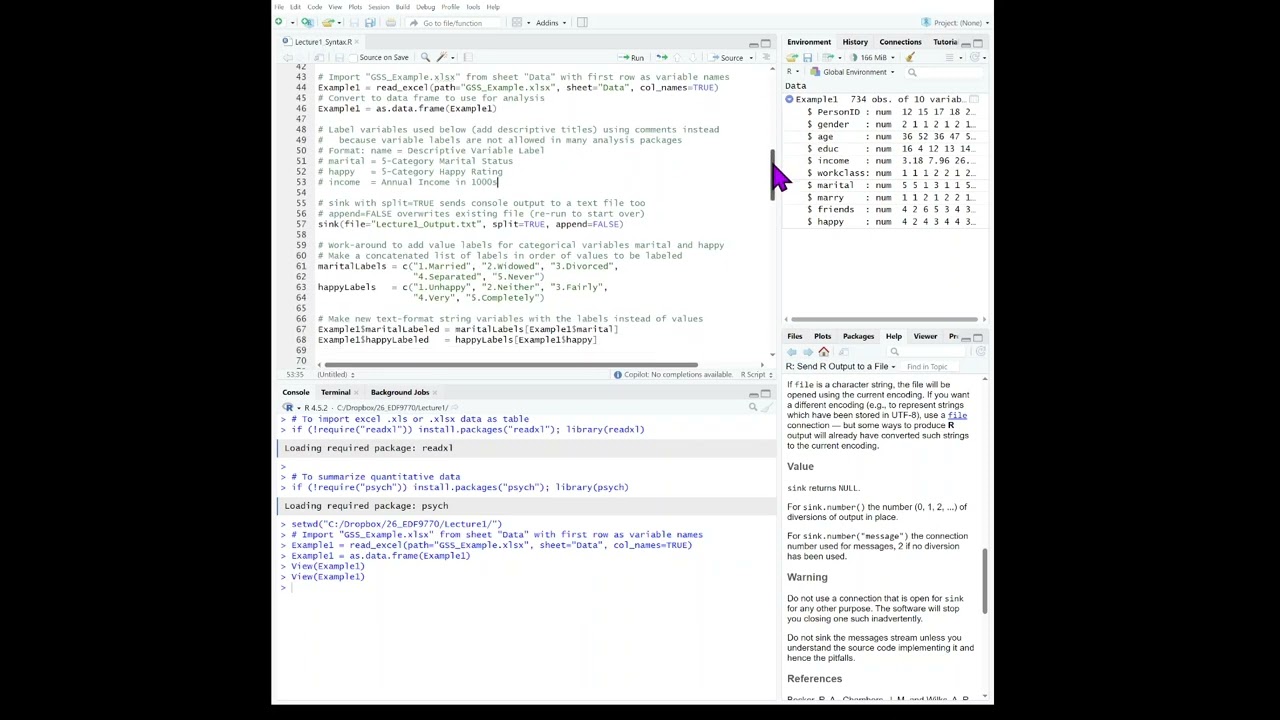Image resolution: width=1280 pixels, height=720 pixels.
Task: Click the source editor horizontal scrollbar
Action: (x=511, y=365)
